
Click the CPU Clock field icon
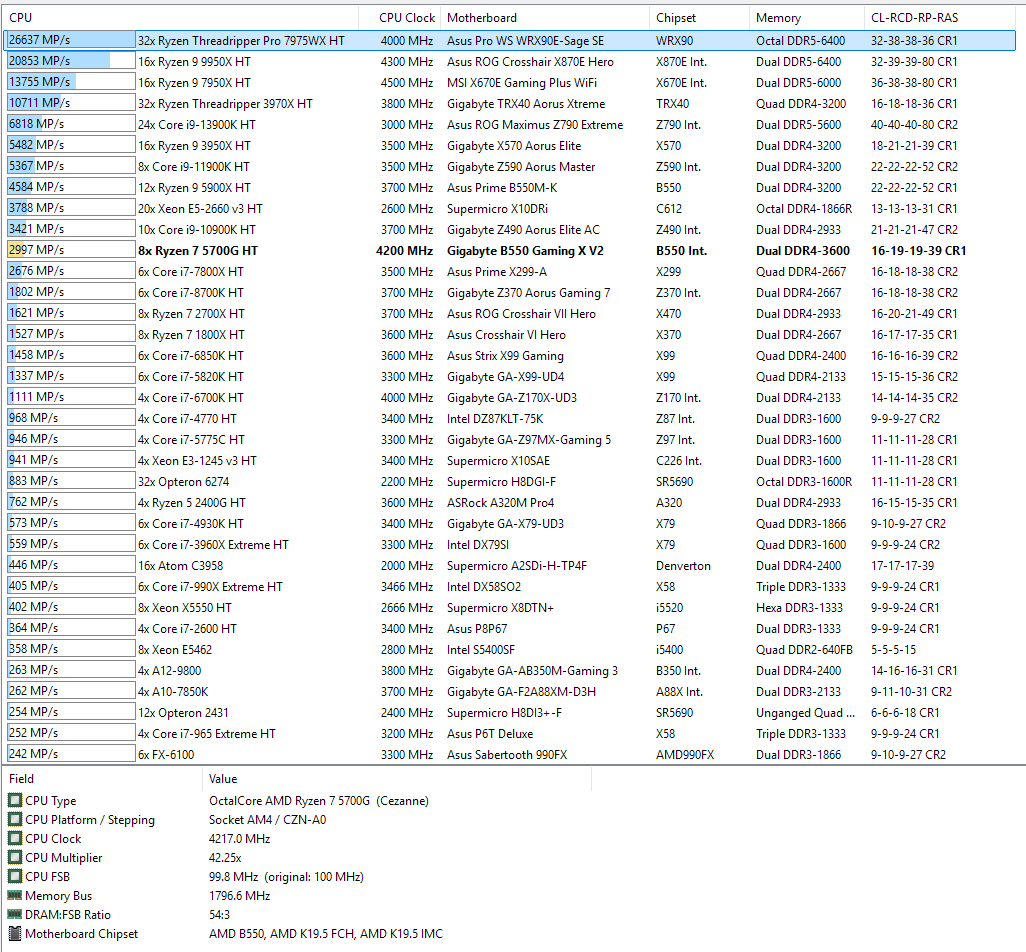click(x=14, y=838)
